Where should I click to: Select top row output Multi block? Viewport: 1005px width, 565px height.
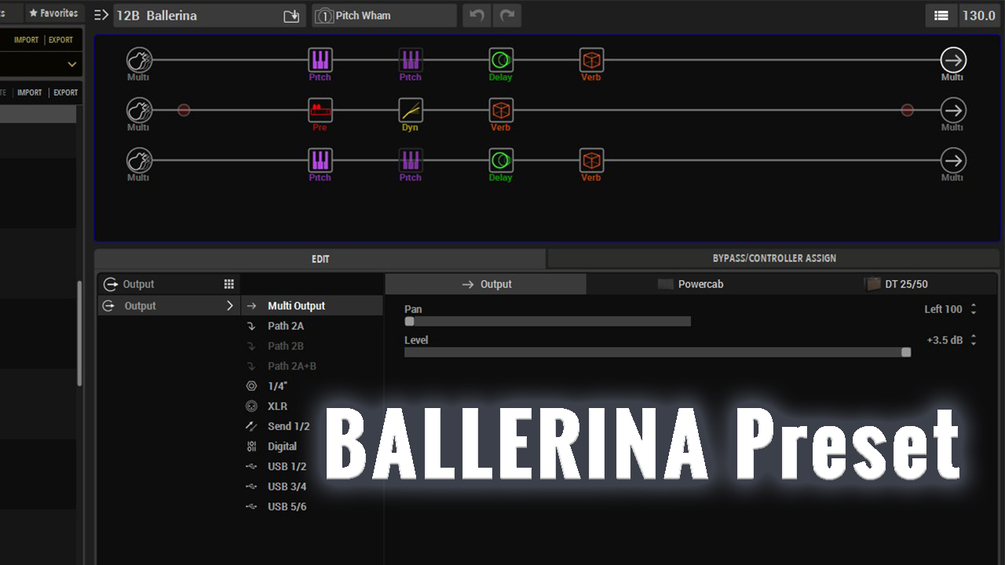click(953, 60)
